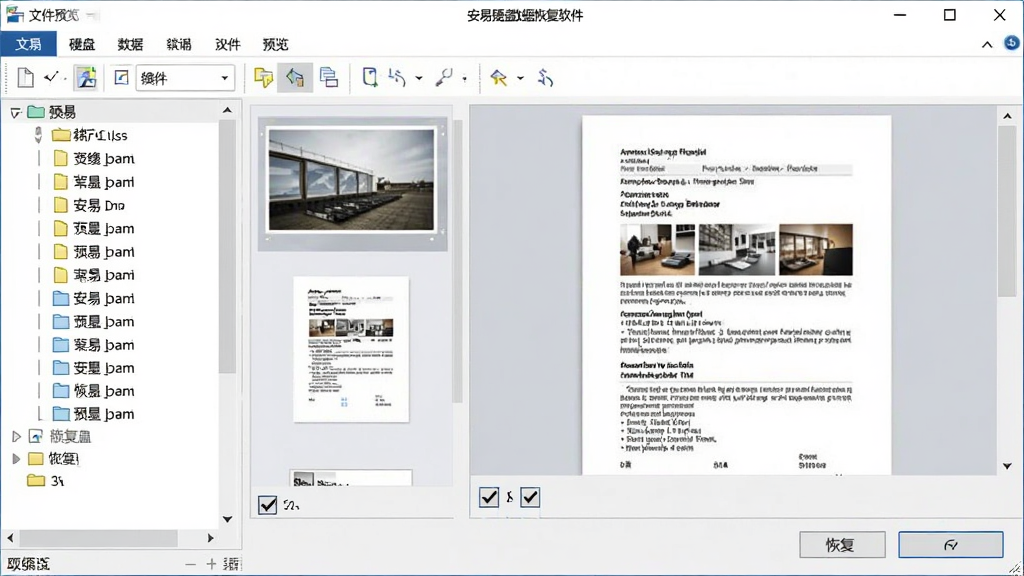This screenshot has width=1024, height=576.
Task: Click the zoom out minus icon below the tree
Action: click(x=190, y=564)
